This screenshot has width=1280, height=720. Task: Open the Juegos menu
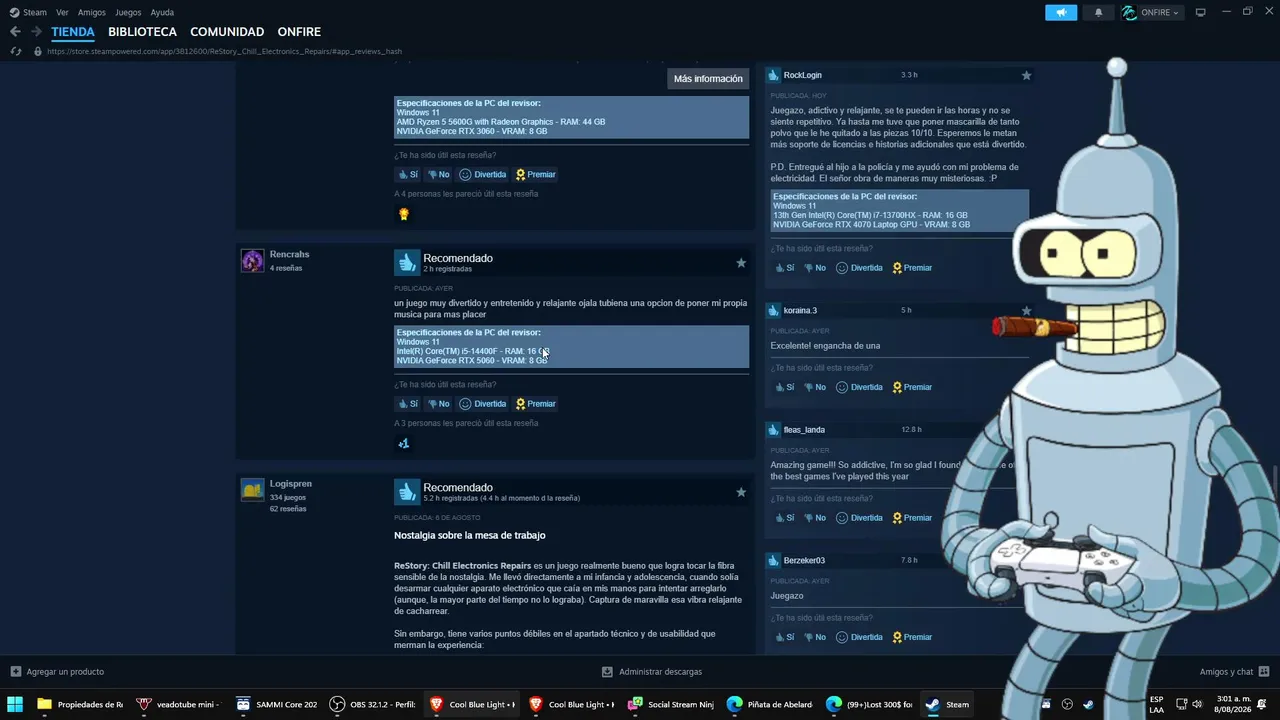point(128,12)
